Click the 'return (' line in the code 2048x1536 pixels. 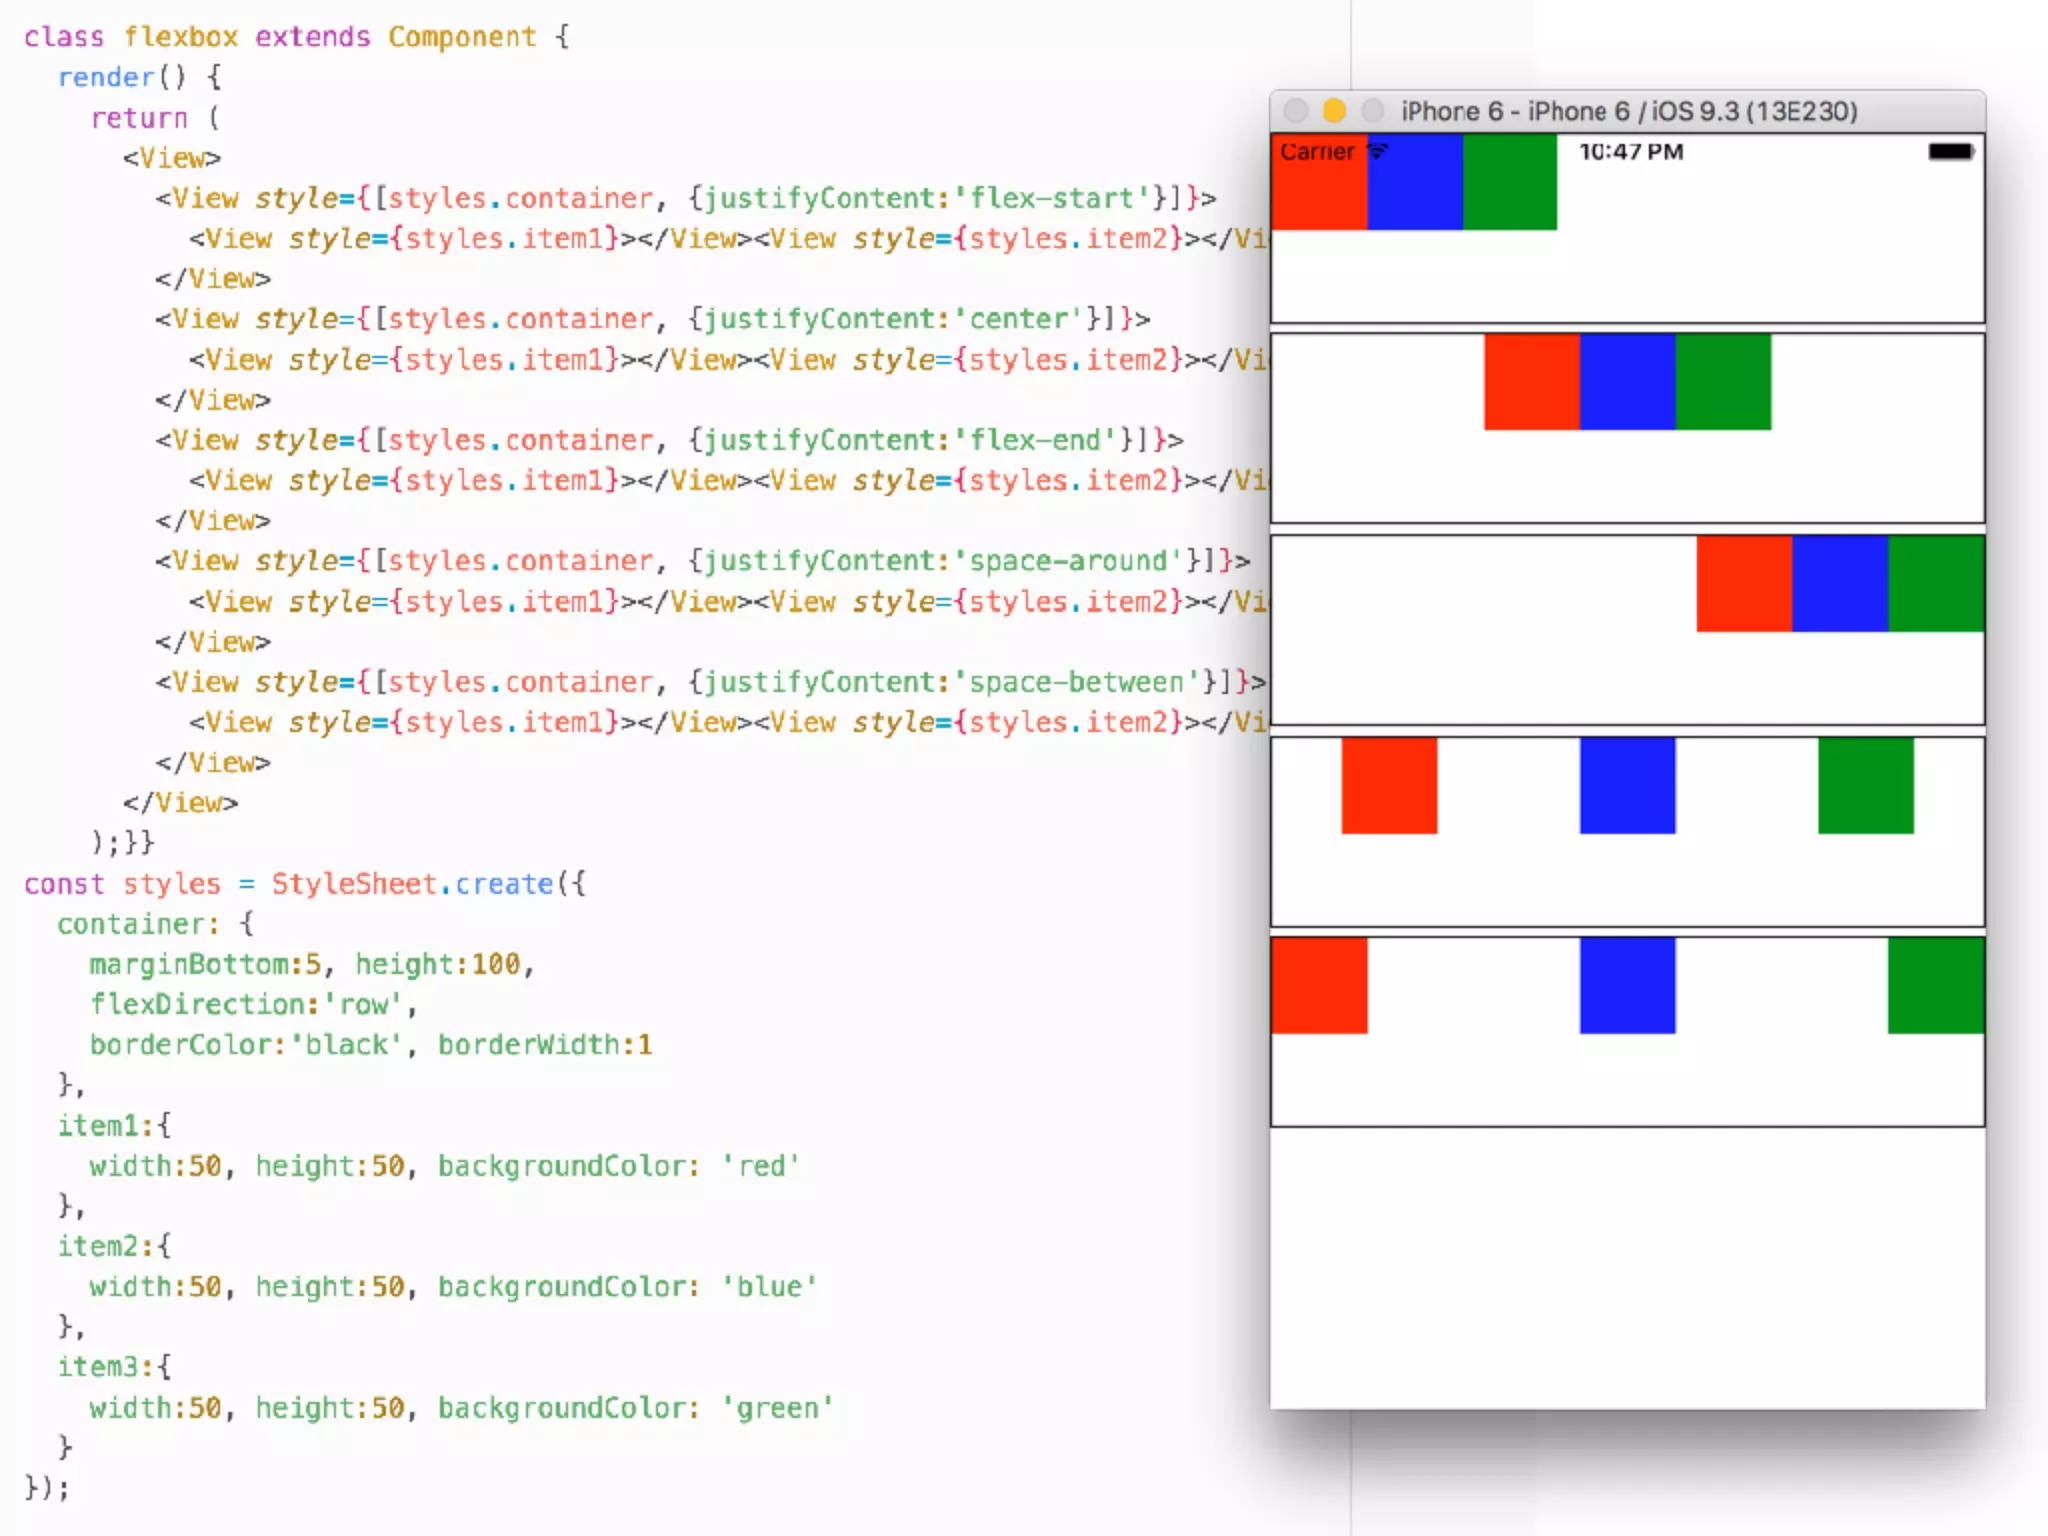click(155, 118)
